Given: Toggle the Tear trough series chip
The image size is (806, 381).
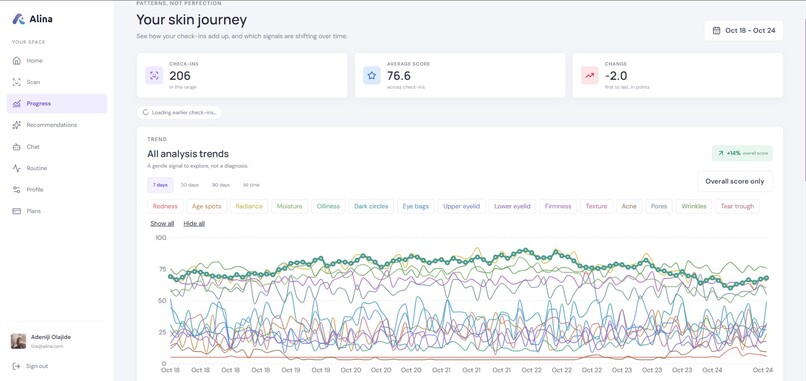Looking at the screenshot, I should click(737, 206).
